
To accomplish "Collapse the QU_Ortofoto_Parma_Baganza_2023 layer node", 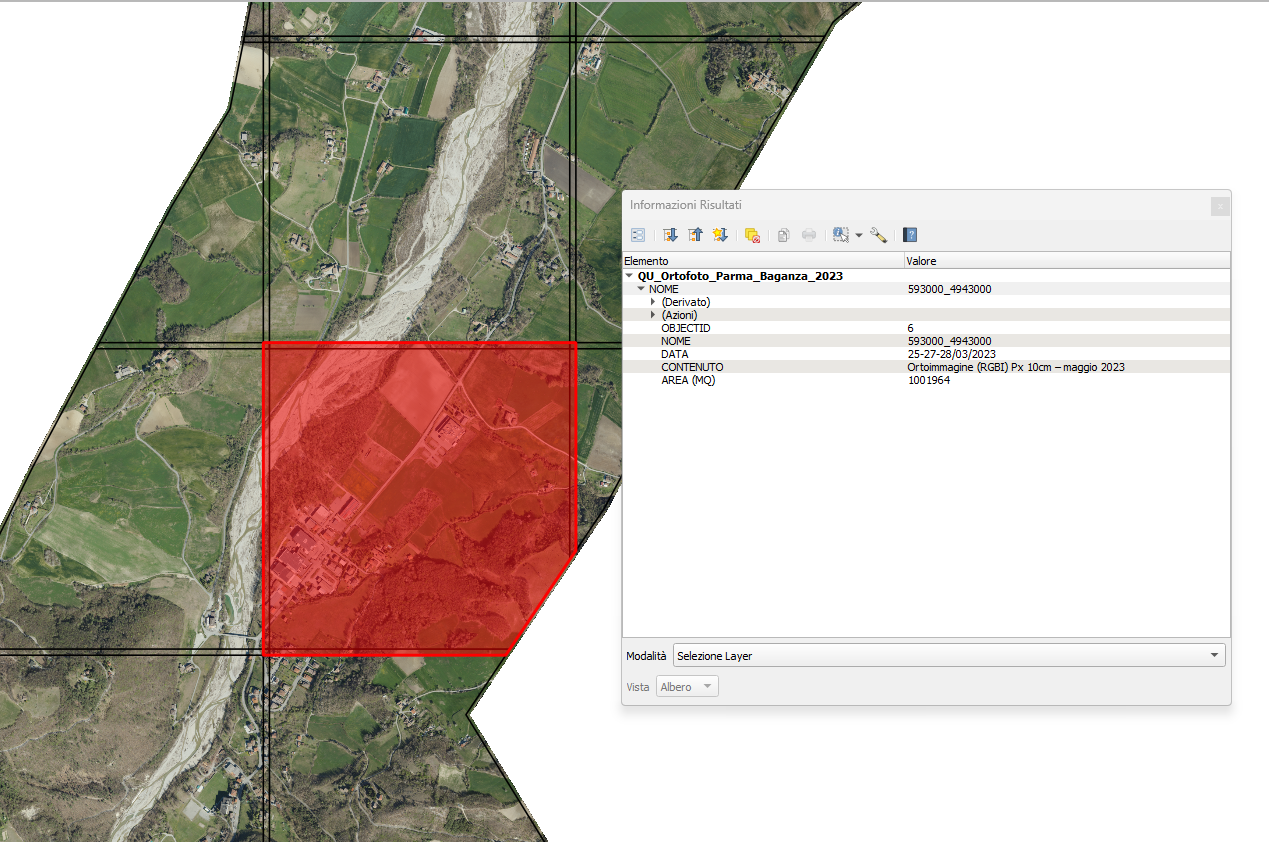I will click(x=629, y=276).
